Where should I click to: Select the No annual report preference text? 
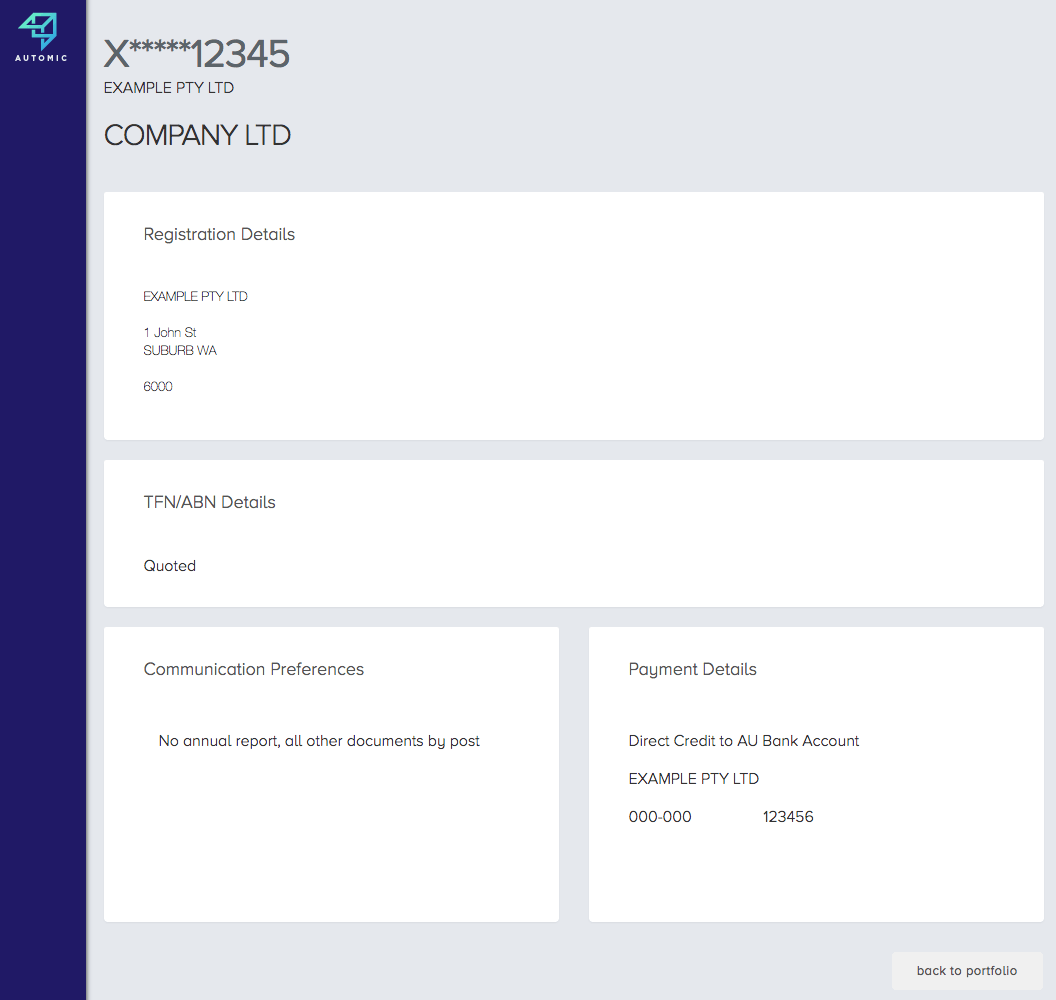click(x=319, y=741)
